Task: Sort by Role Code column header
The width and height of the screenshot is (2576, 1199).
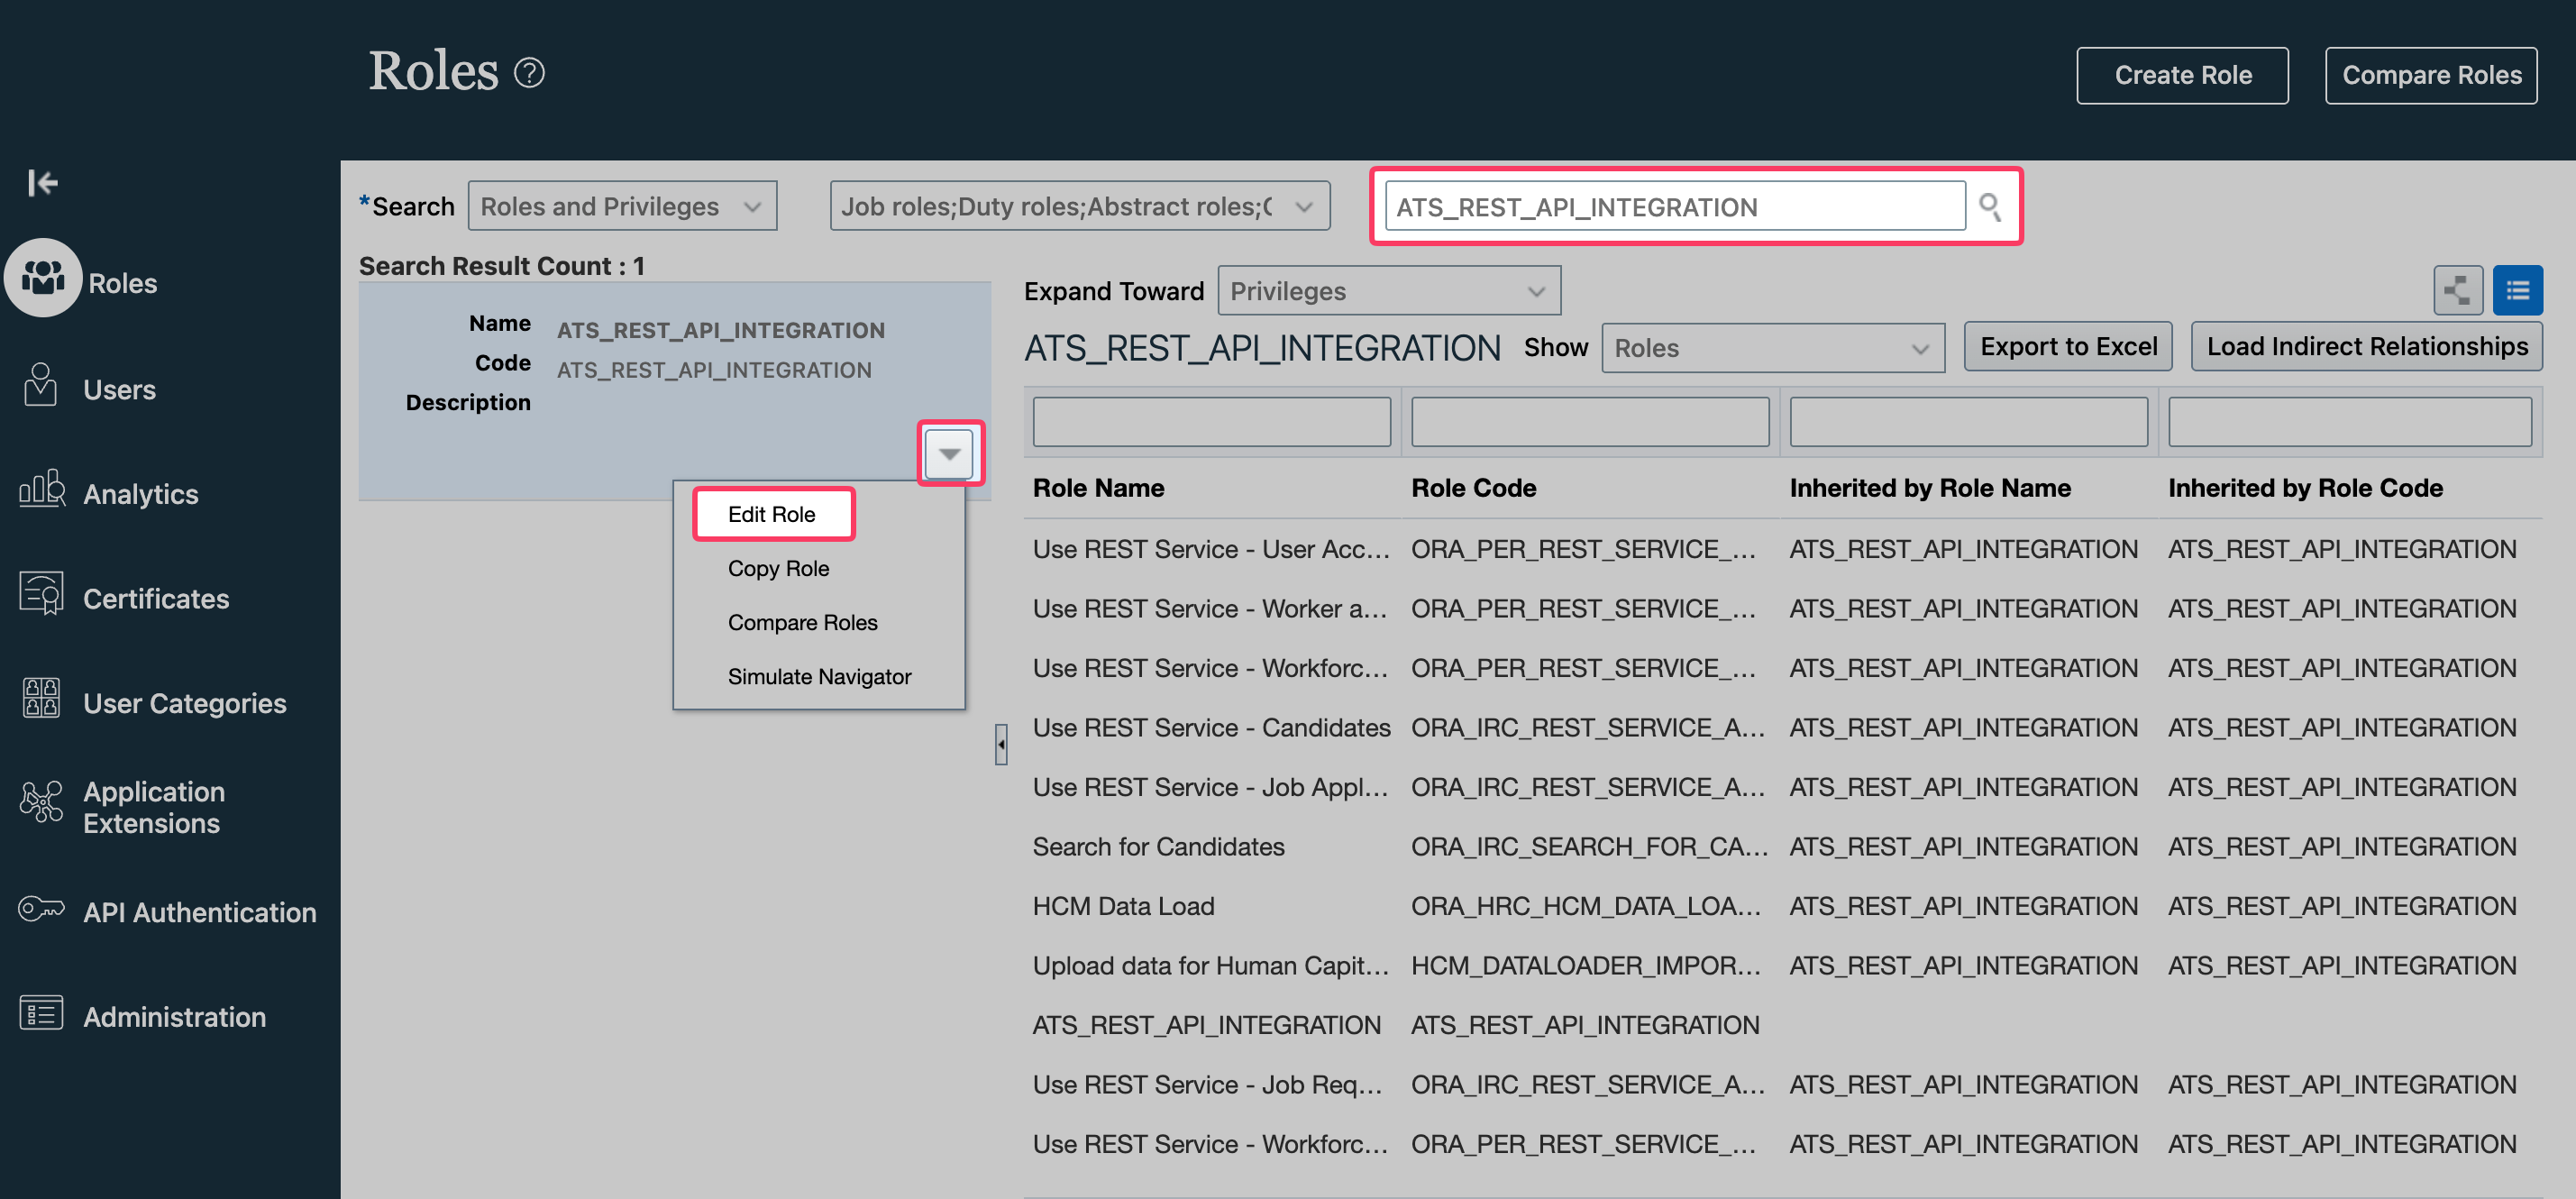Action: [1473, 488]
